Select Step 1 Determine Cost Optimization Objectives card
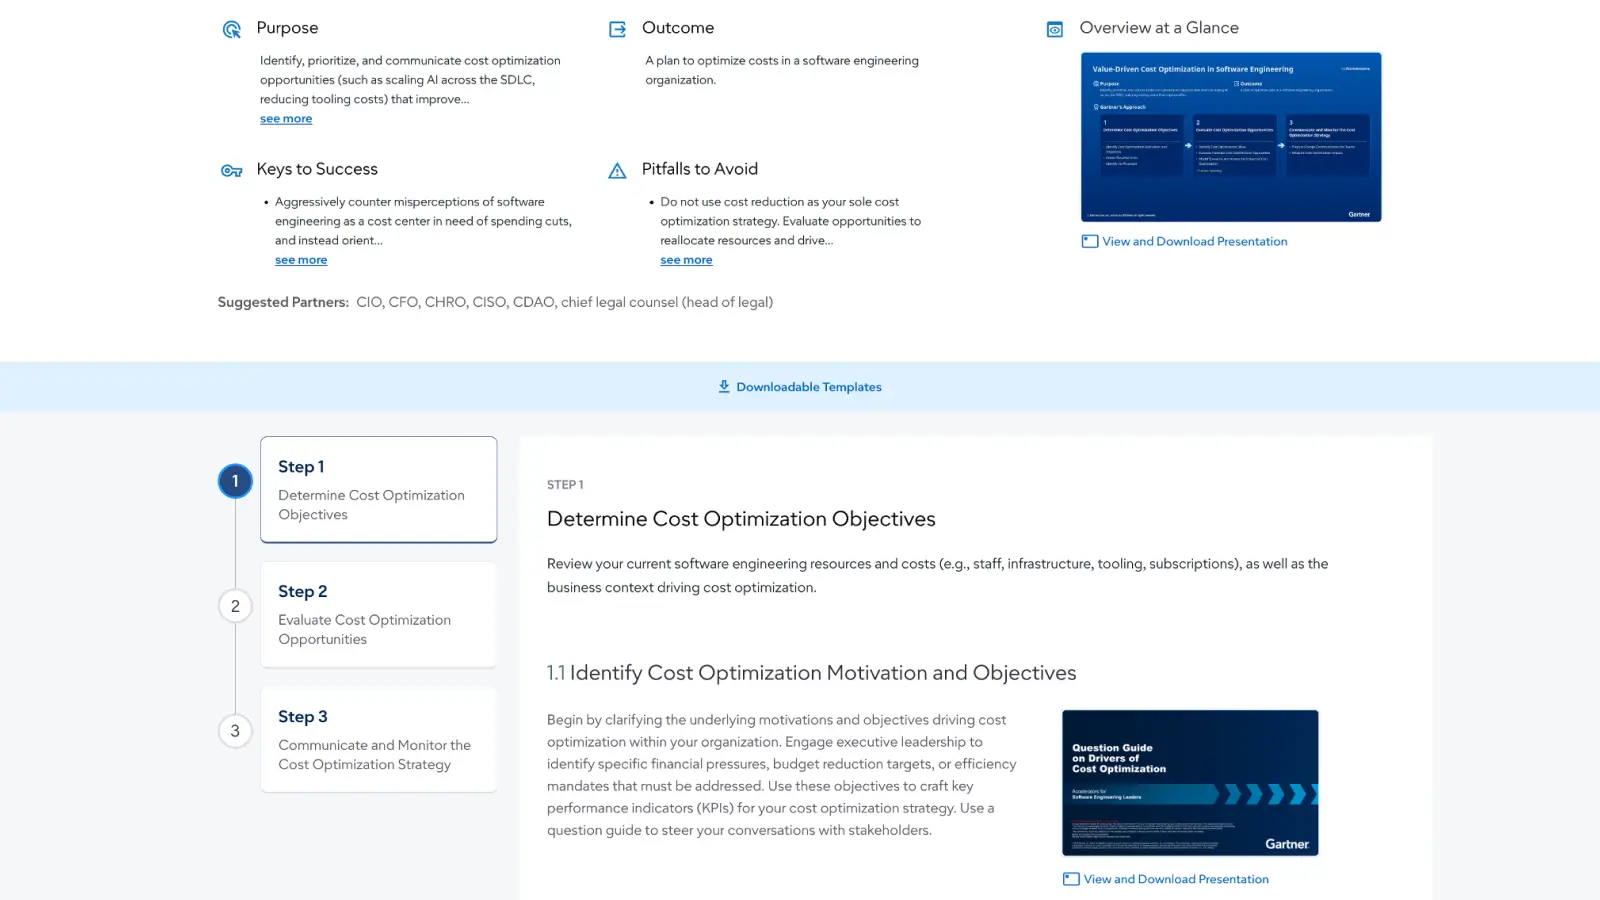1600x900 pixels. (x=379, y=489)
